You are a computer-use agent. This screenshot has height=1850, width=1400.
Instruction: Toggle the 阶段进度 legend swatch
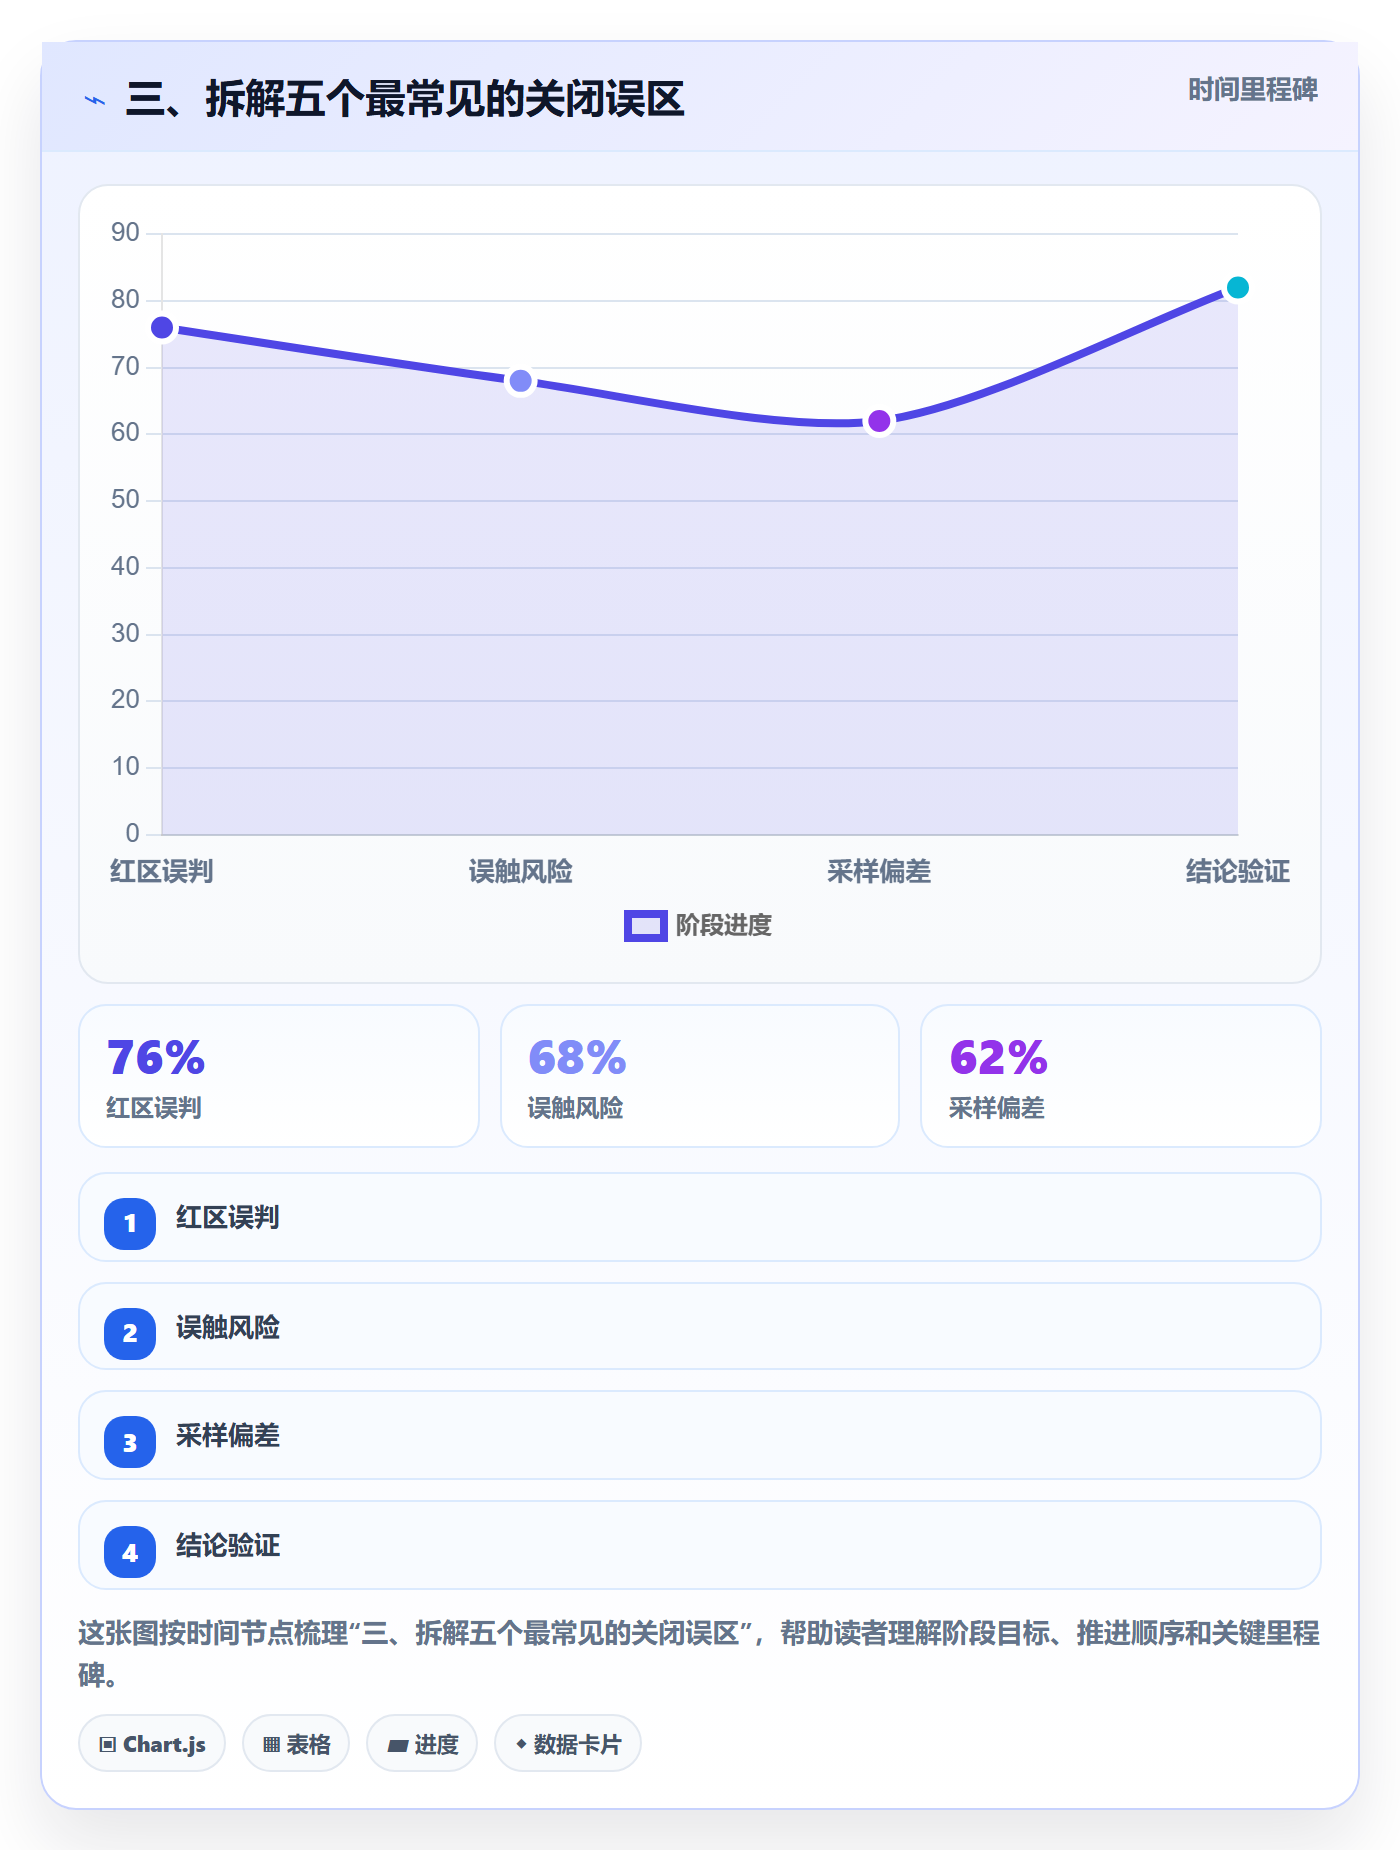645,926
